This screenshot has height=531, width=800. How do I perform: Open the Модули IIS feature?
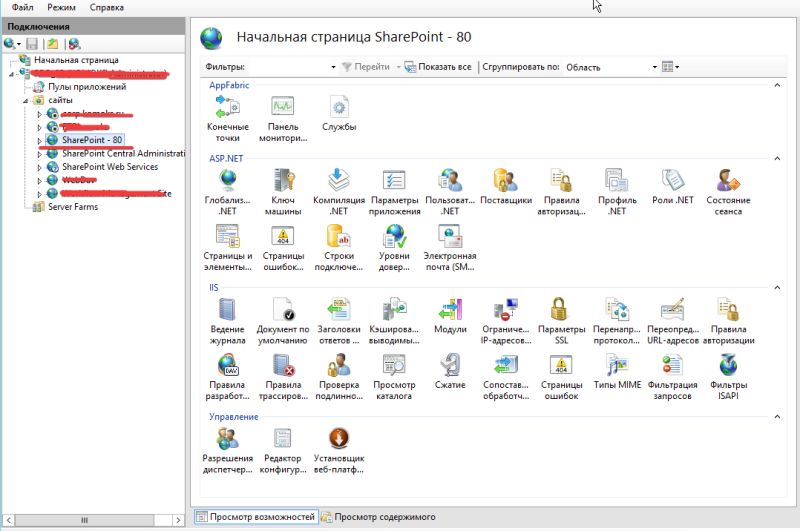(450, 316)
